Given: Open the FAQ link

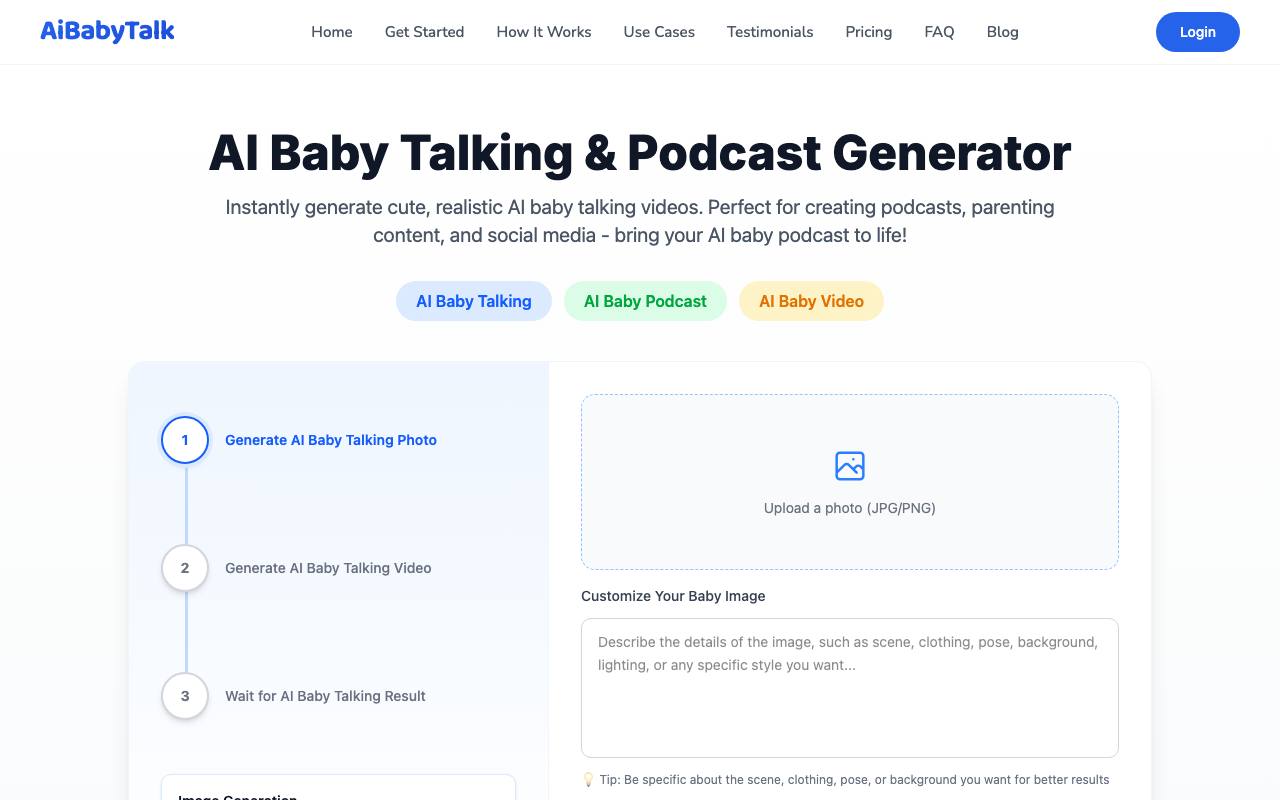Looking at the screenshot, I should coord(939,32).
